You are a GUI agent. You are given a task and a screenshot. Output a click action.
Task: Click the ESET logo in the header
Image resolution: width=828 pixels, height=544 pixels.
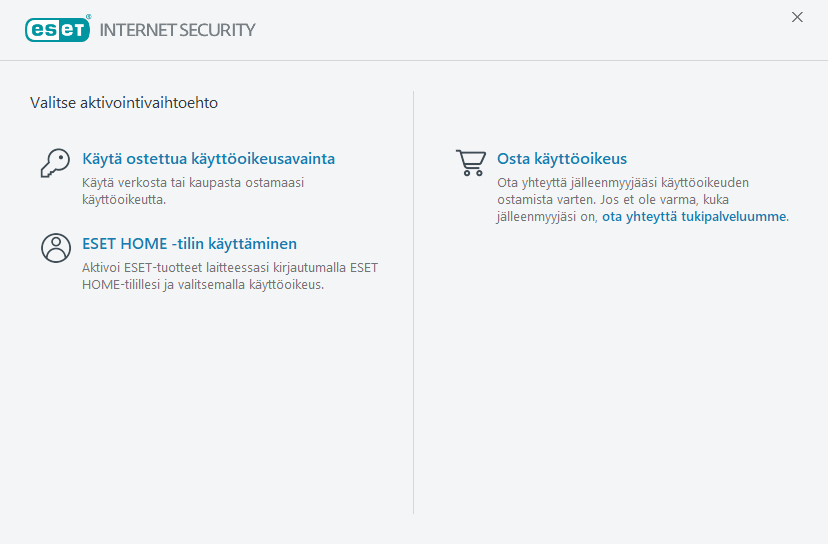click(58, 30)
